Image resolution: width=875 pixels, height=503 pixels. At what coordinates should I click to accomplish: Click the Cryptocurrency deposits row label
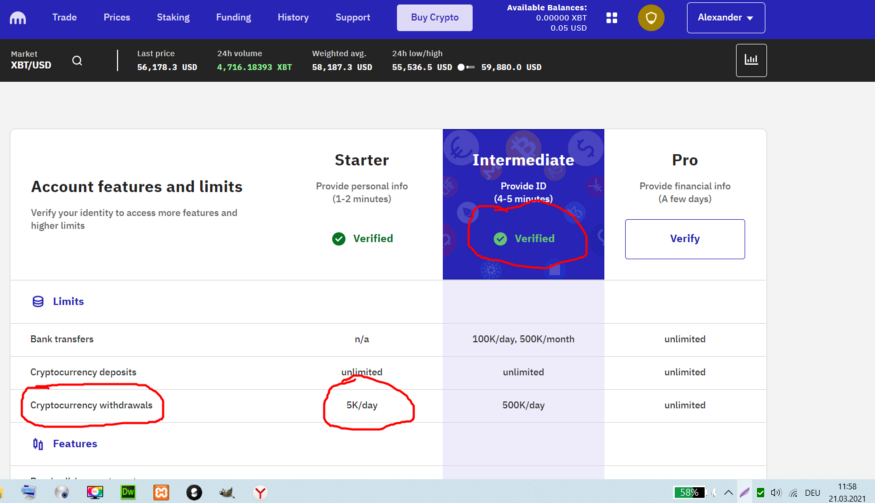coord(83,372)
